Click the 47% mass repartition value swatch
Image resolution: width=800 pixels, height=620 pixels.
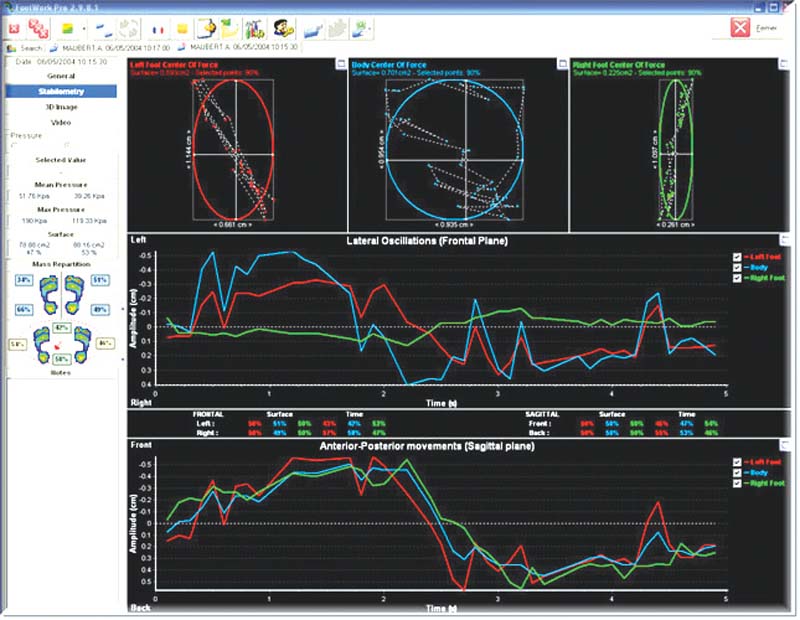[60, 326]
